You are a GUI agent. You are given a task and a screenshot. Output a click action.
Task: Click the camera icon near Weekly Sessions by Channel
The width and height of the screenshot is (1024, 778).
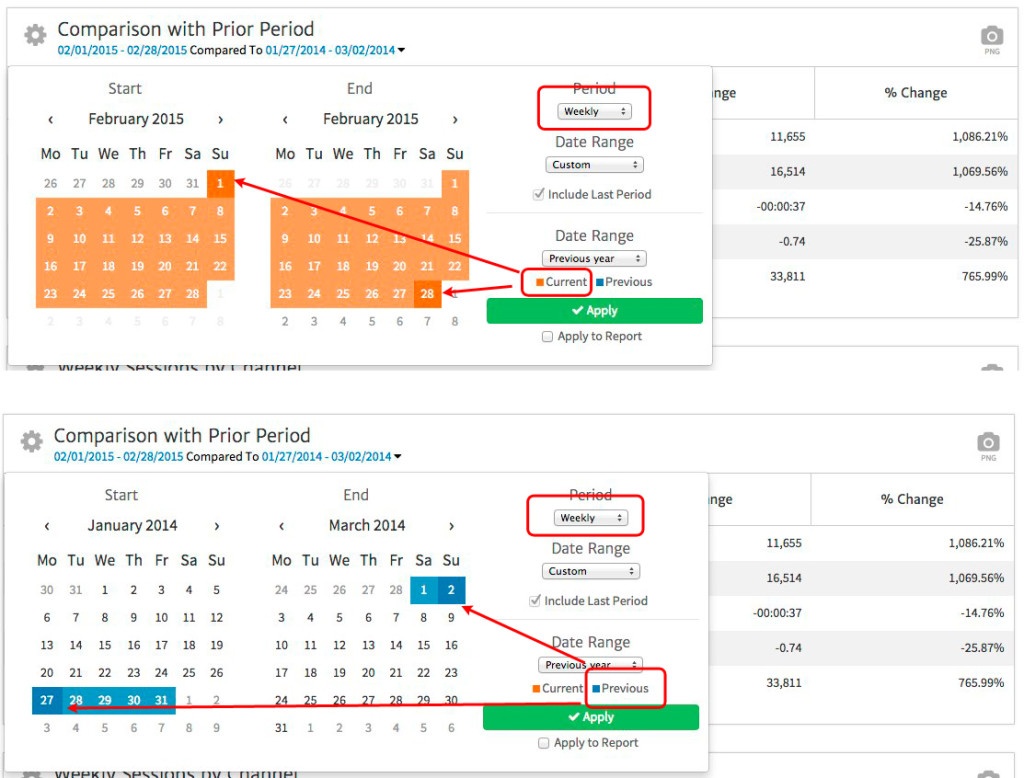(x=990, y=369)
